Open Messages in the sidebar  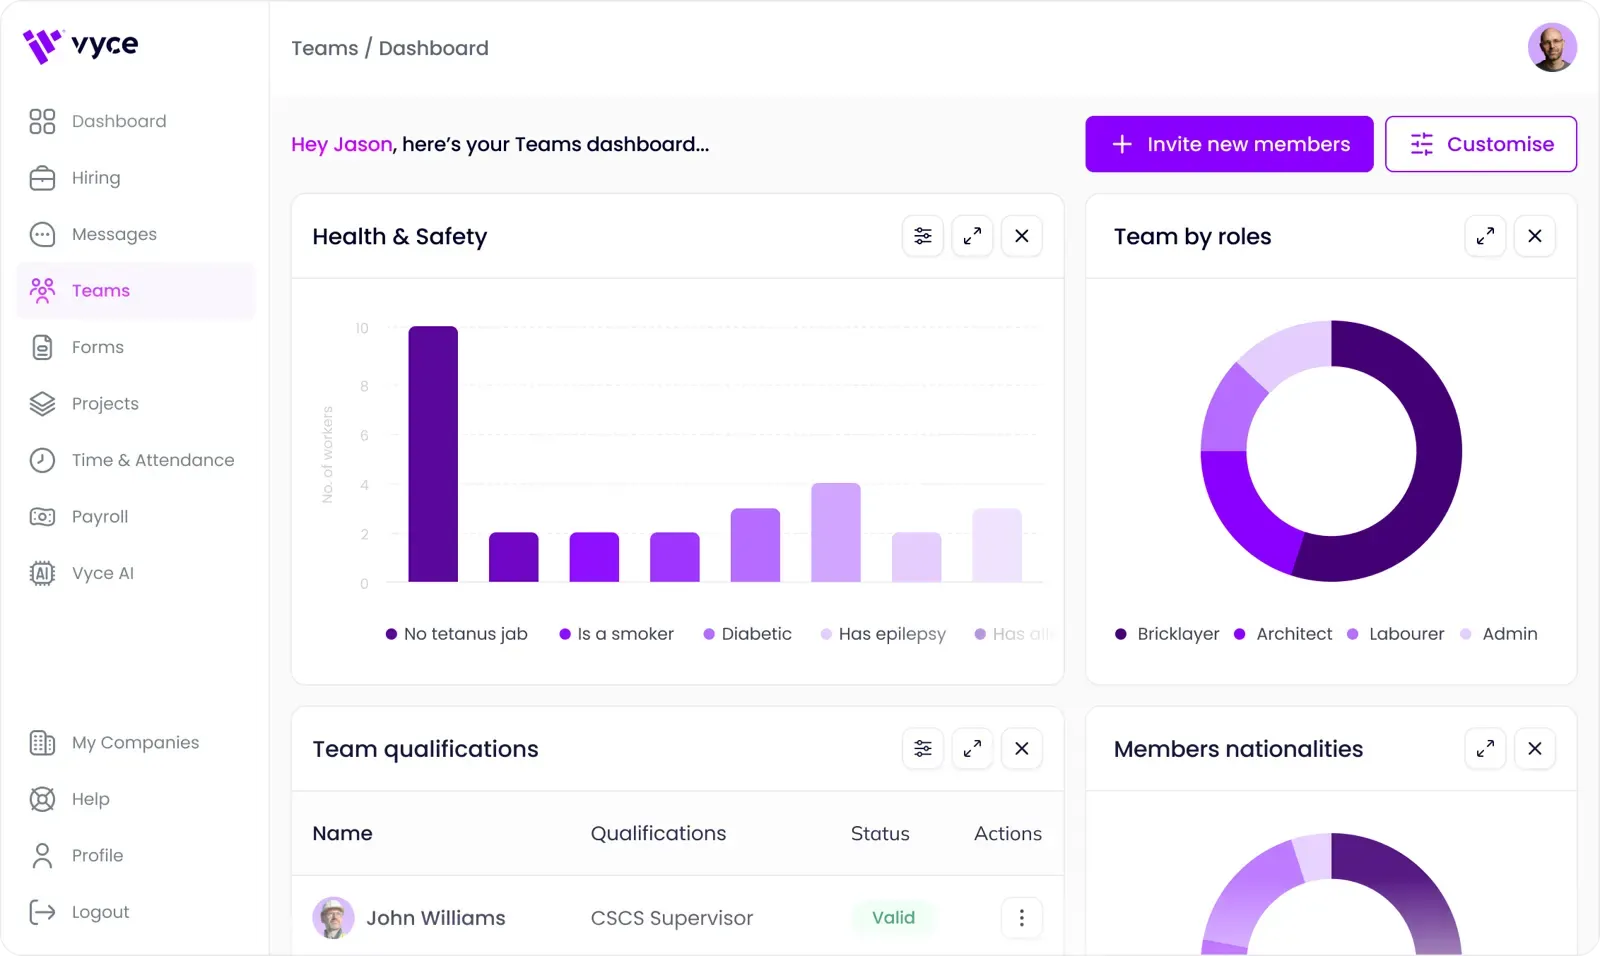(136, 234)
